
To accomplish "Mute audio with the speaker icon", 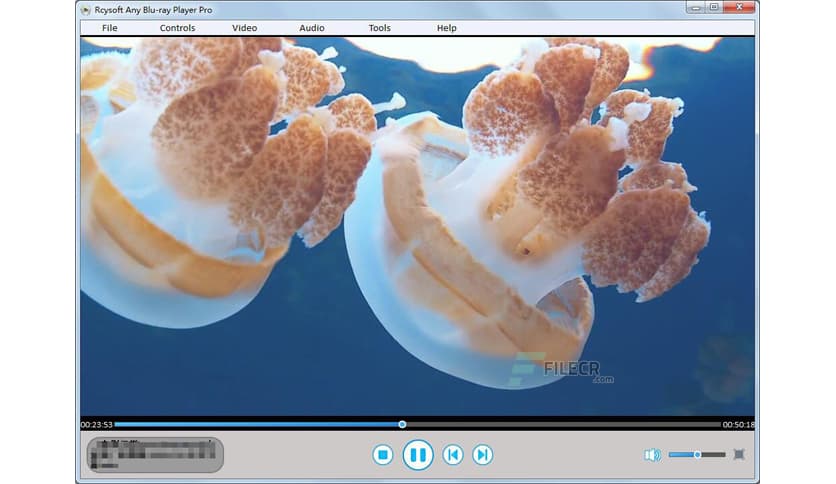I will click(x=652, y=455).
